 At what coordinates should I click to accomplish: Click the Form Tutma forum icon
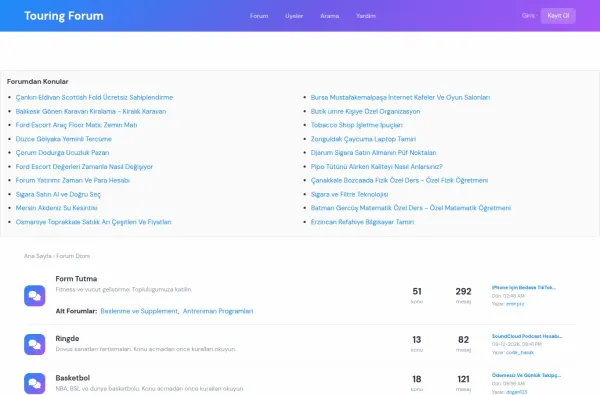coord(34,295)
